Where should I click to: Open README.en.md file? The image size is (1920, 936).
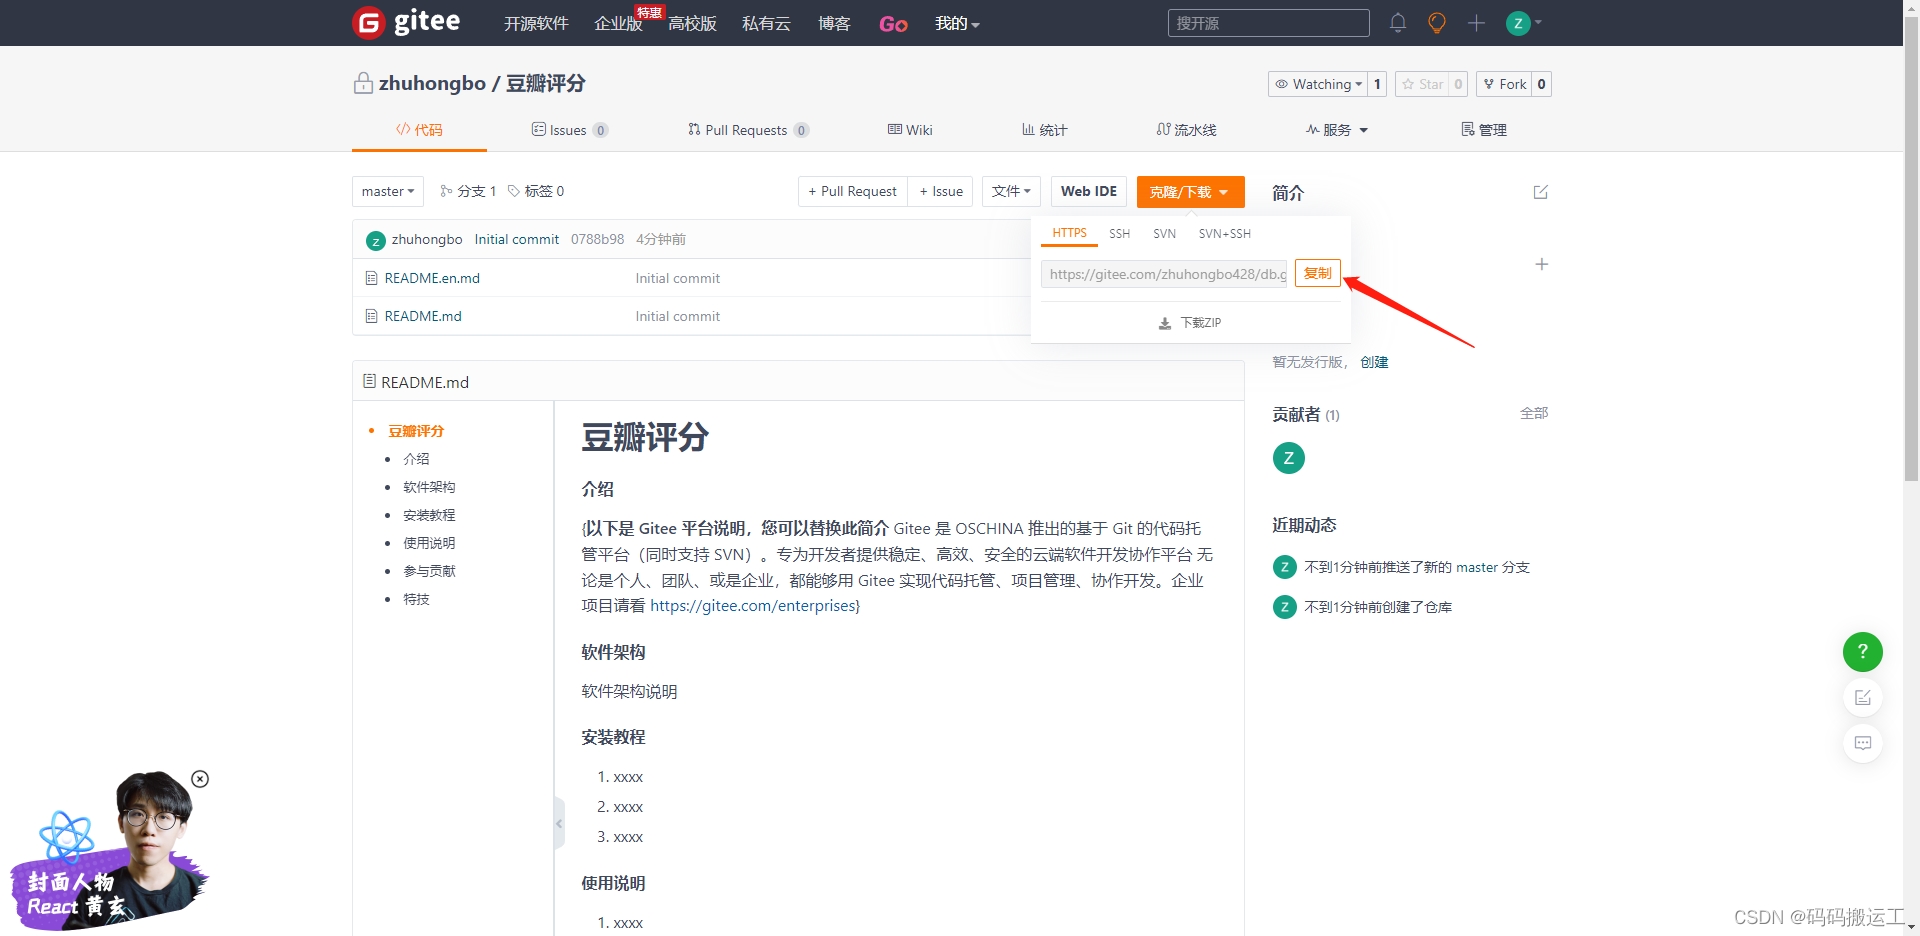click(432, 278)
